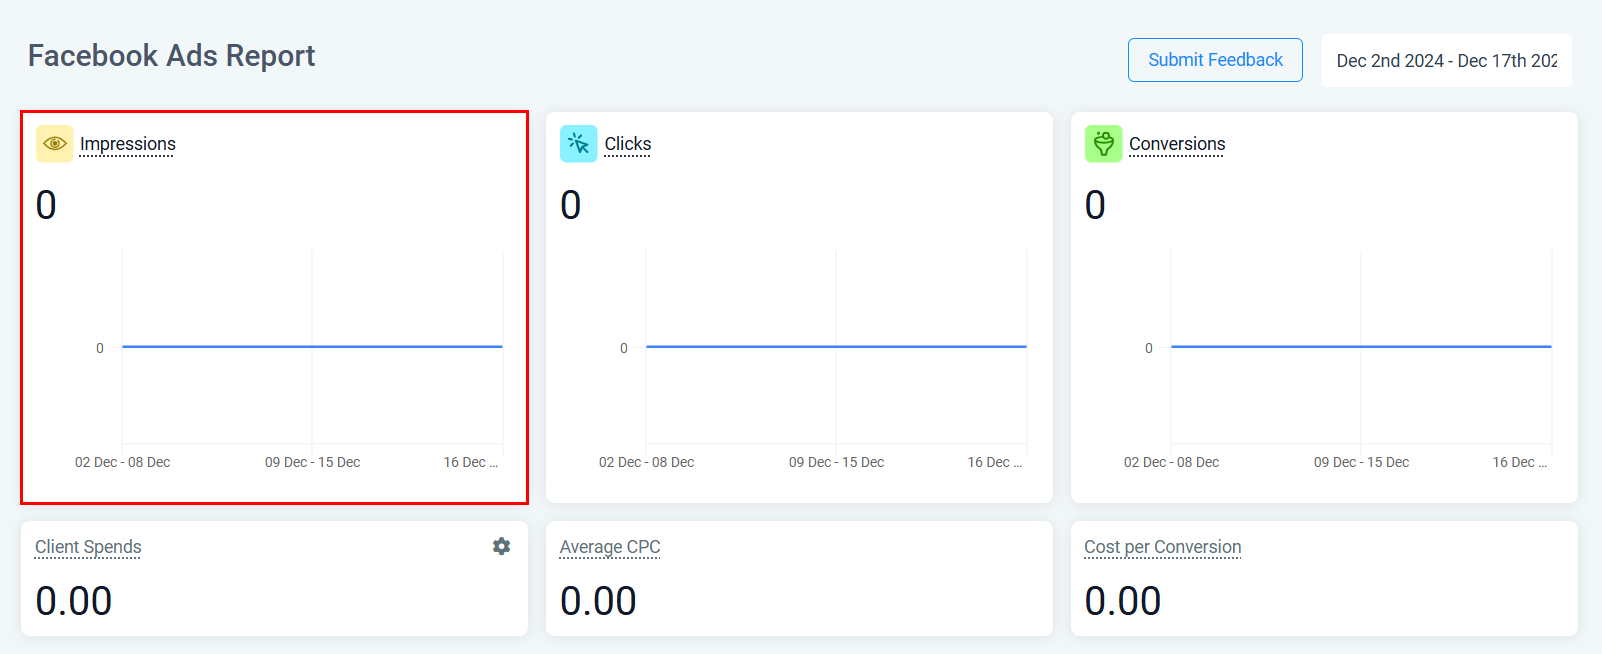Image resolution: width=1602 pixels, height=654 pixels.
Task: Click '16 Dec ...' label in Clicks chart
Action: tap(995, 462)
